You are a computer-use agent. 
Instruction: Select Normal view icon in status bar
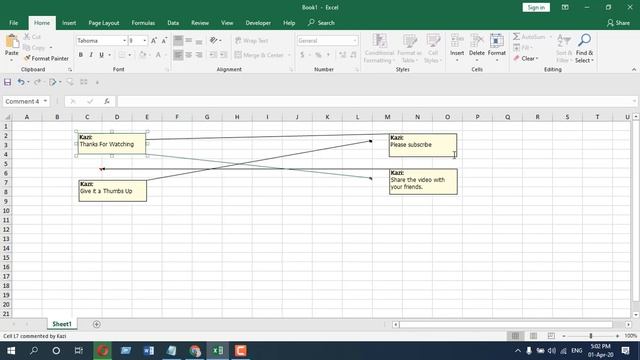coord(515,336)
